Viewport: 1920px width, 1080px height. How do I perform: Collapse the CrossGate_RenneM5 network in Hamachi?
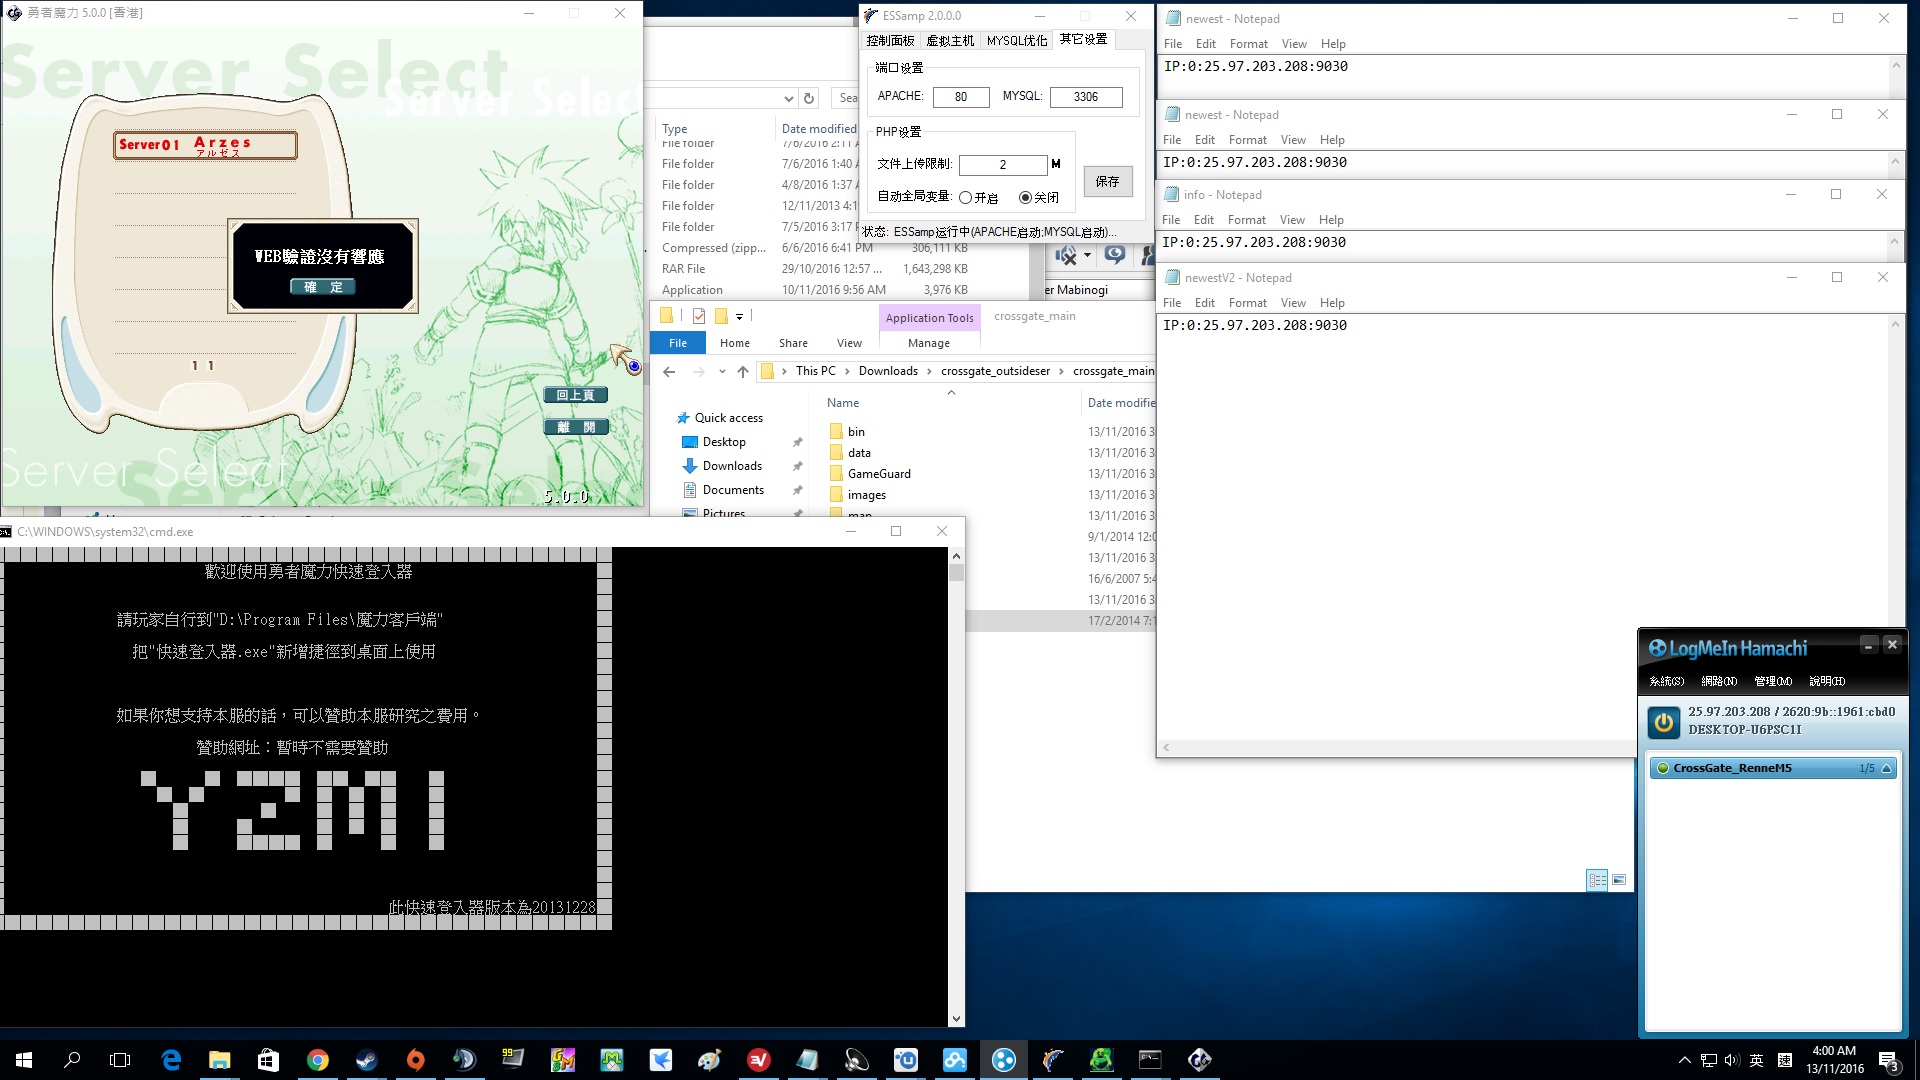click(x=1886, y=768)
